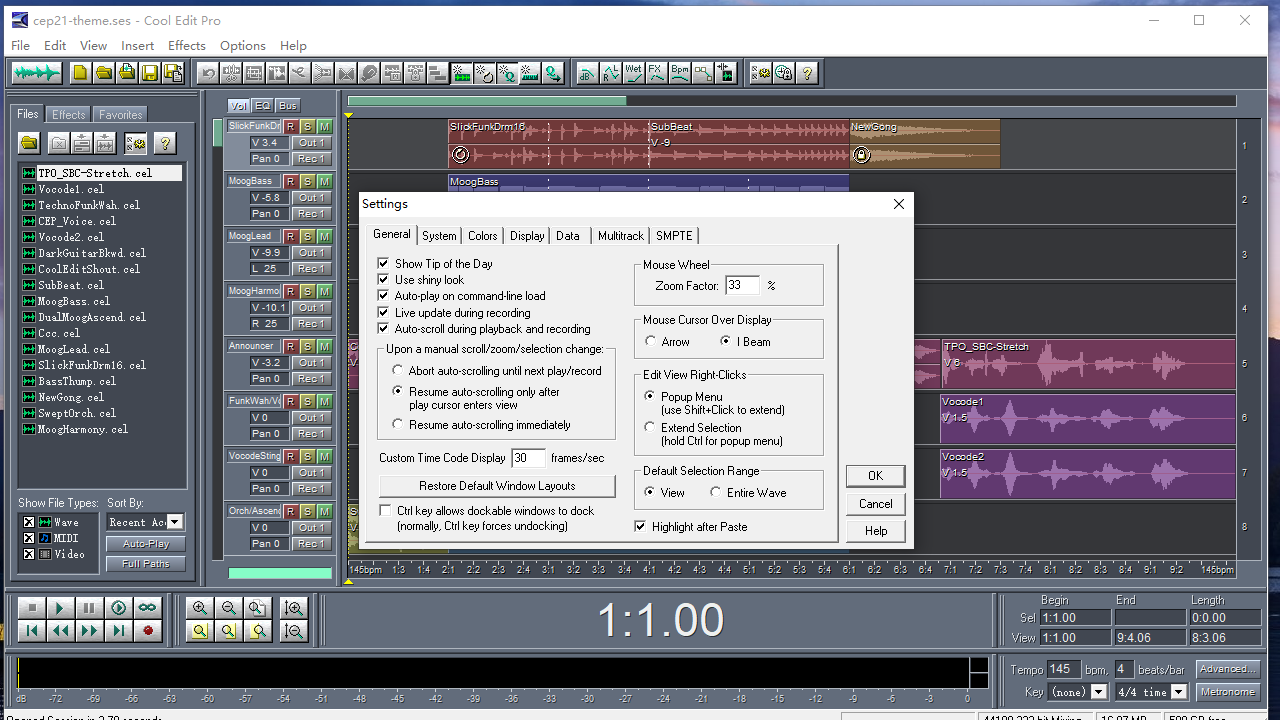Click the Zoom Factor input field
Screen dimensions: 1280x720
[742, 286]
